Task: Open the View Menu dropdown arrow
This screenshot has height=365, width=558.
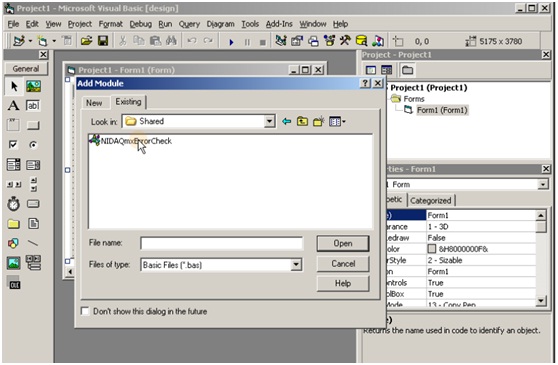Action: (x=343, y=122)
